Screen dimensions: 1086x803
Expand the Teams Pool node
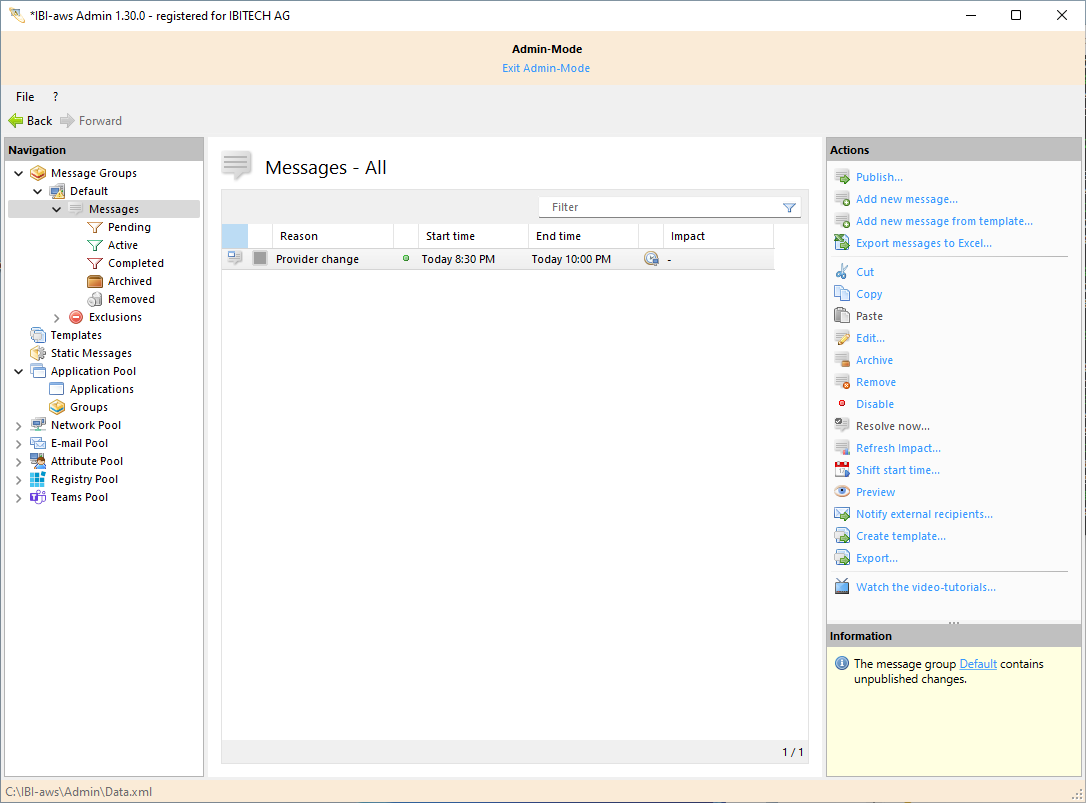point(19,497)
